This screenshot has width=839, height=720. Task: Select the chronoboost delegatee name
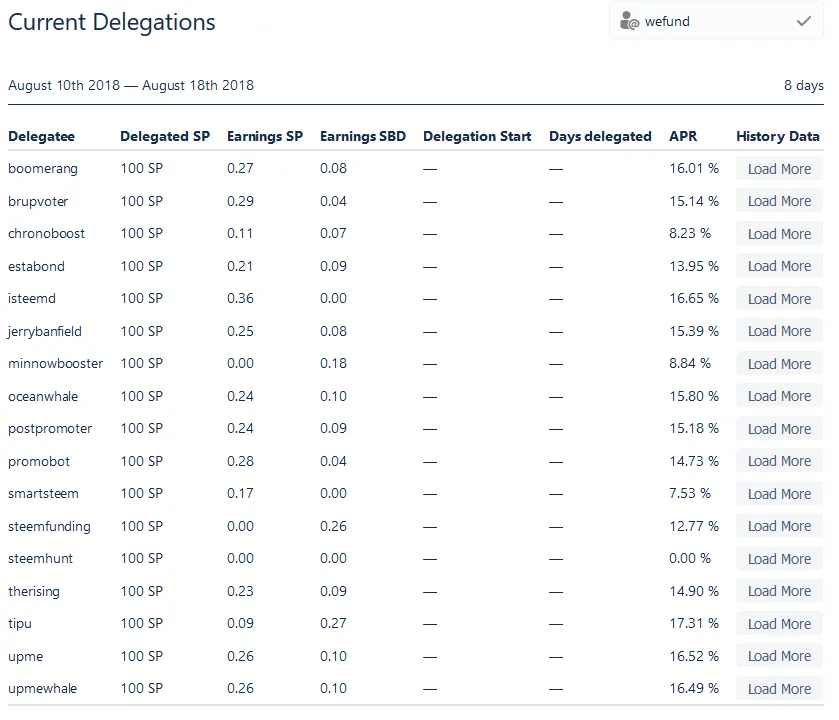46,234
